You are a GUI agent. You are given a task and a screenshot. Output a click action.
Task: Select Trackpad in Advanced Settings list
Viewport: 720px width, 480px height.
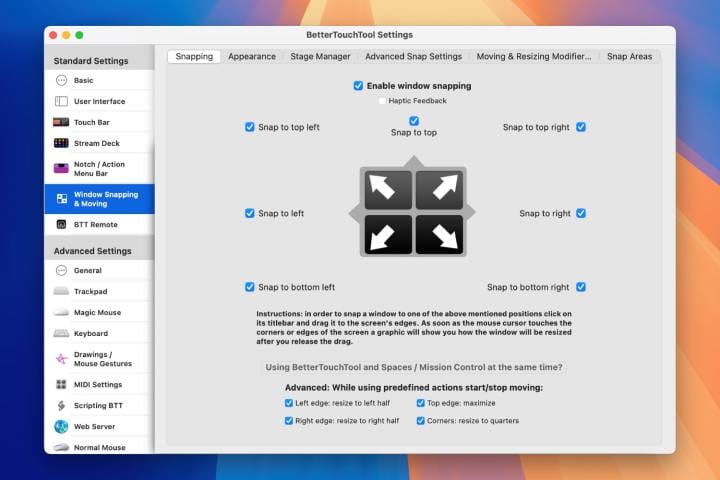pos(91,292)
